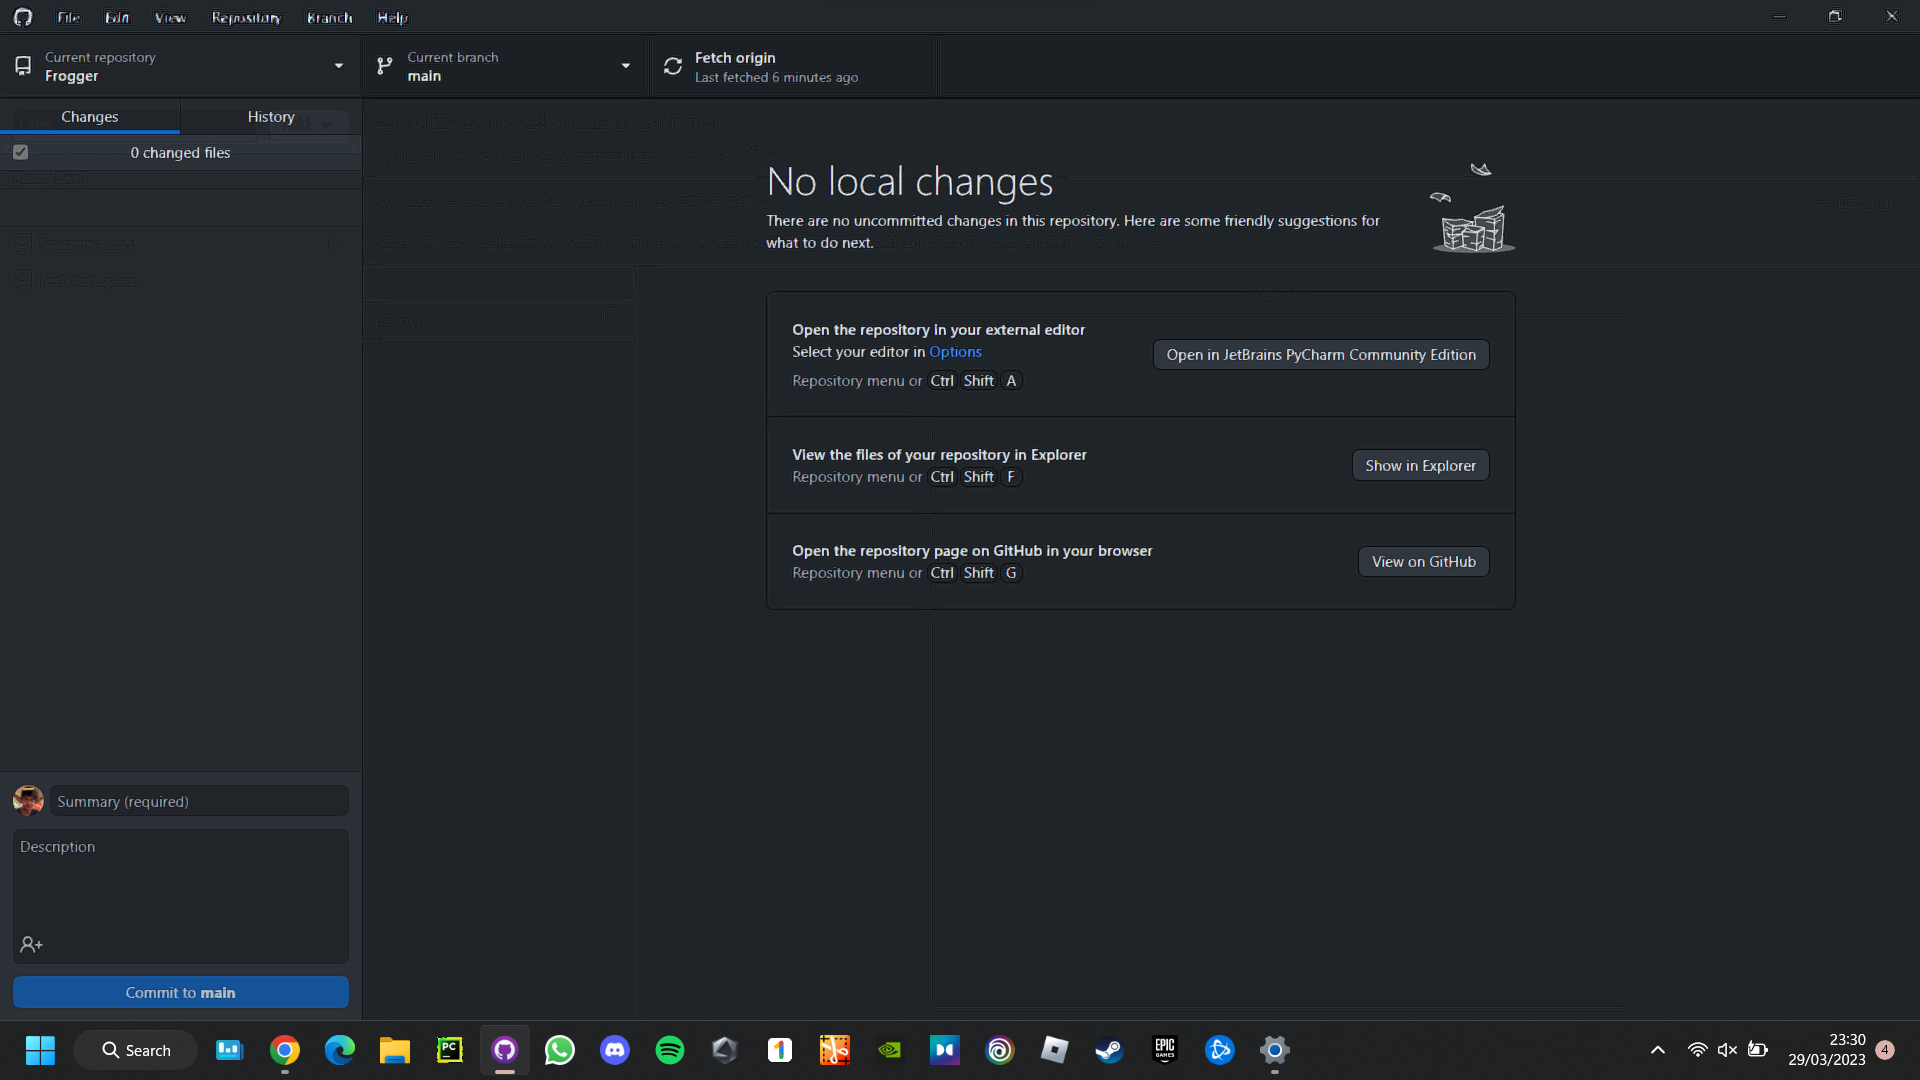The height and width of the screenshot is (1080, 1920).
Task: Open Discord from the taskbar
Action: (614, 1050)
